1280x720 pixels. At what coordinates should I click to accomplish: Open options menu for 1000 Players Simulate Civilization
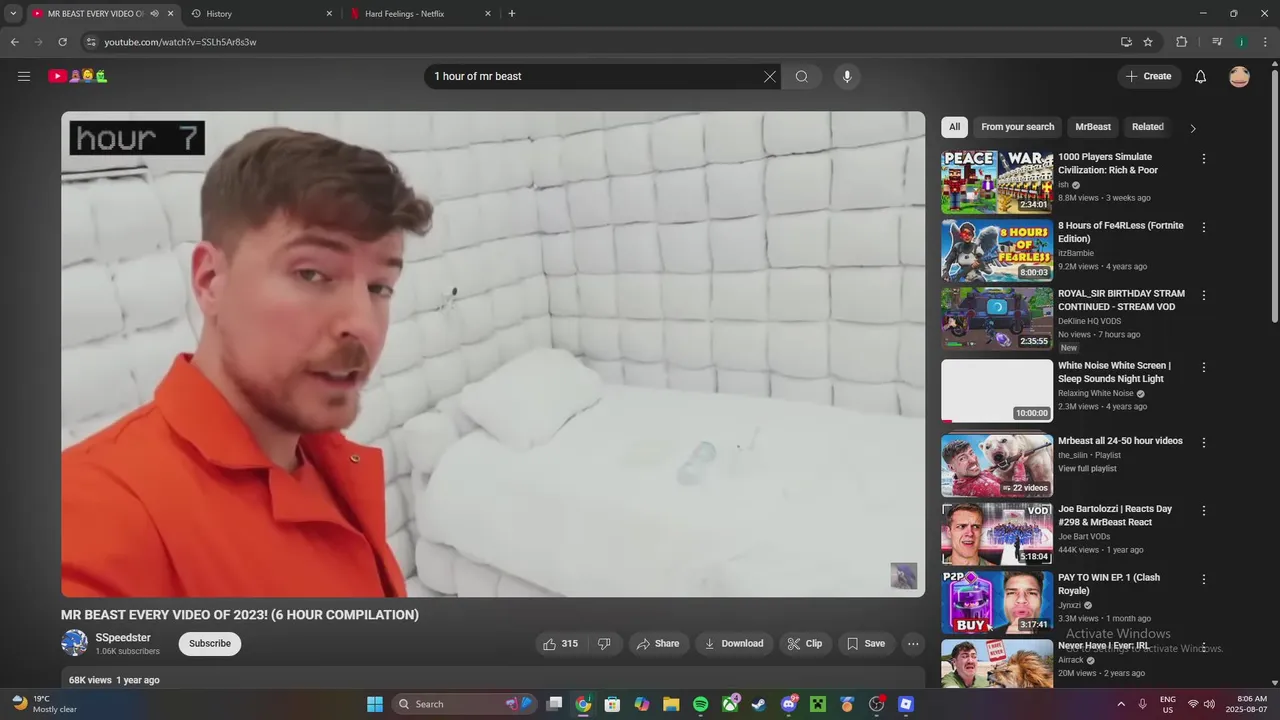pos(1204,159)
